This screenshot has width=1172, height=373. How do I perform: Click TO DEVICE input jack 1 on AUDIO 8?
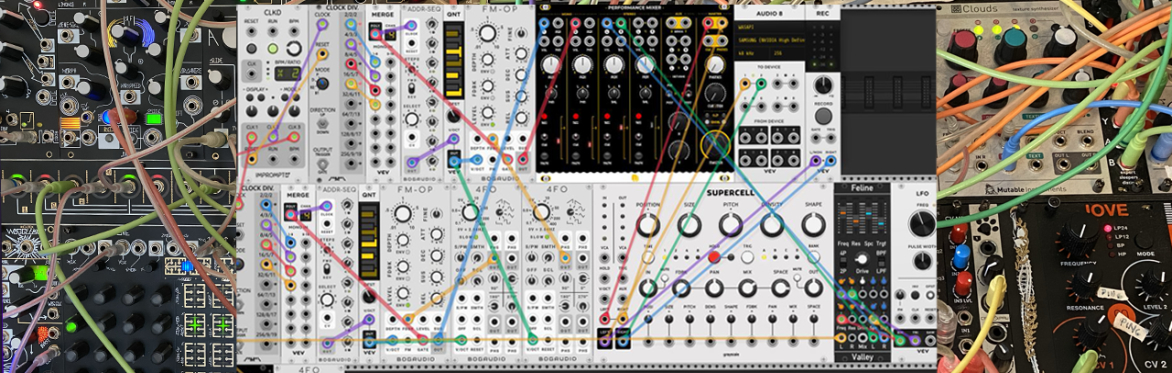click(745, 84)
